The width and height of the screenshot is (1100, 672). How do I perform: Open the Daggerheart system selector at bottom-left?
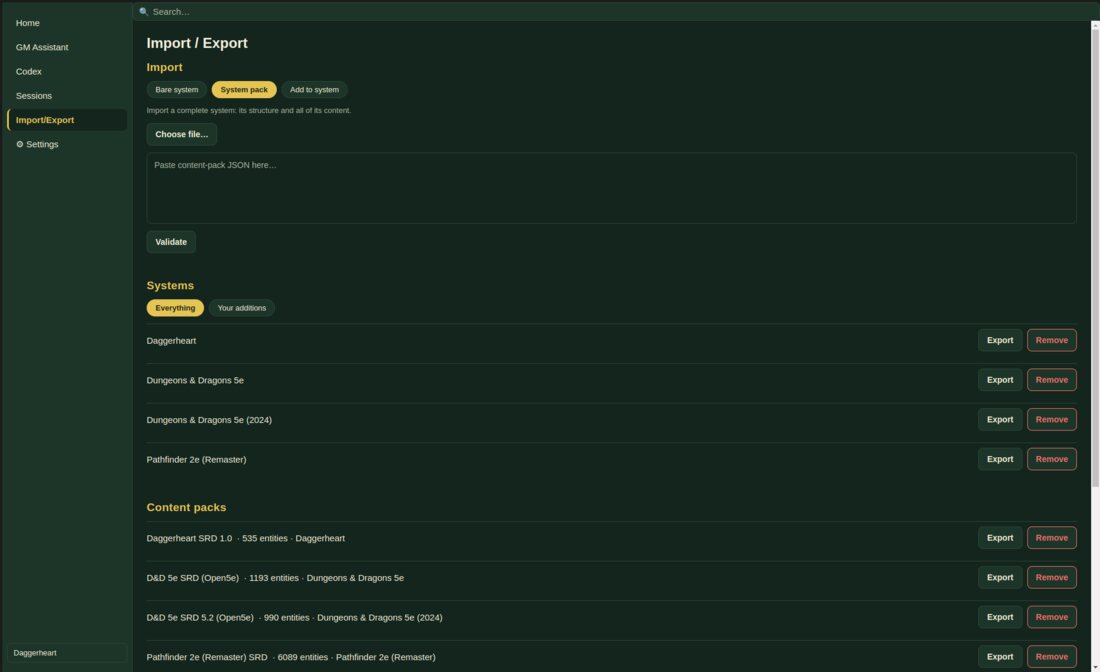pyautogui.click(x=67, y=652)
